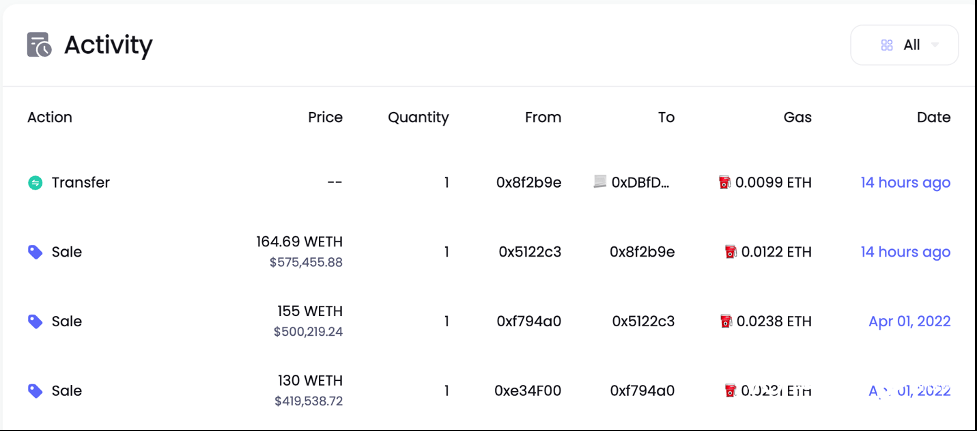Image resolution: width=977 pixels, height=431 pixels.
Task: Click the green Transfer action icon
Action: pos(35,183)
